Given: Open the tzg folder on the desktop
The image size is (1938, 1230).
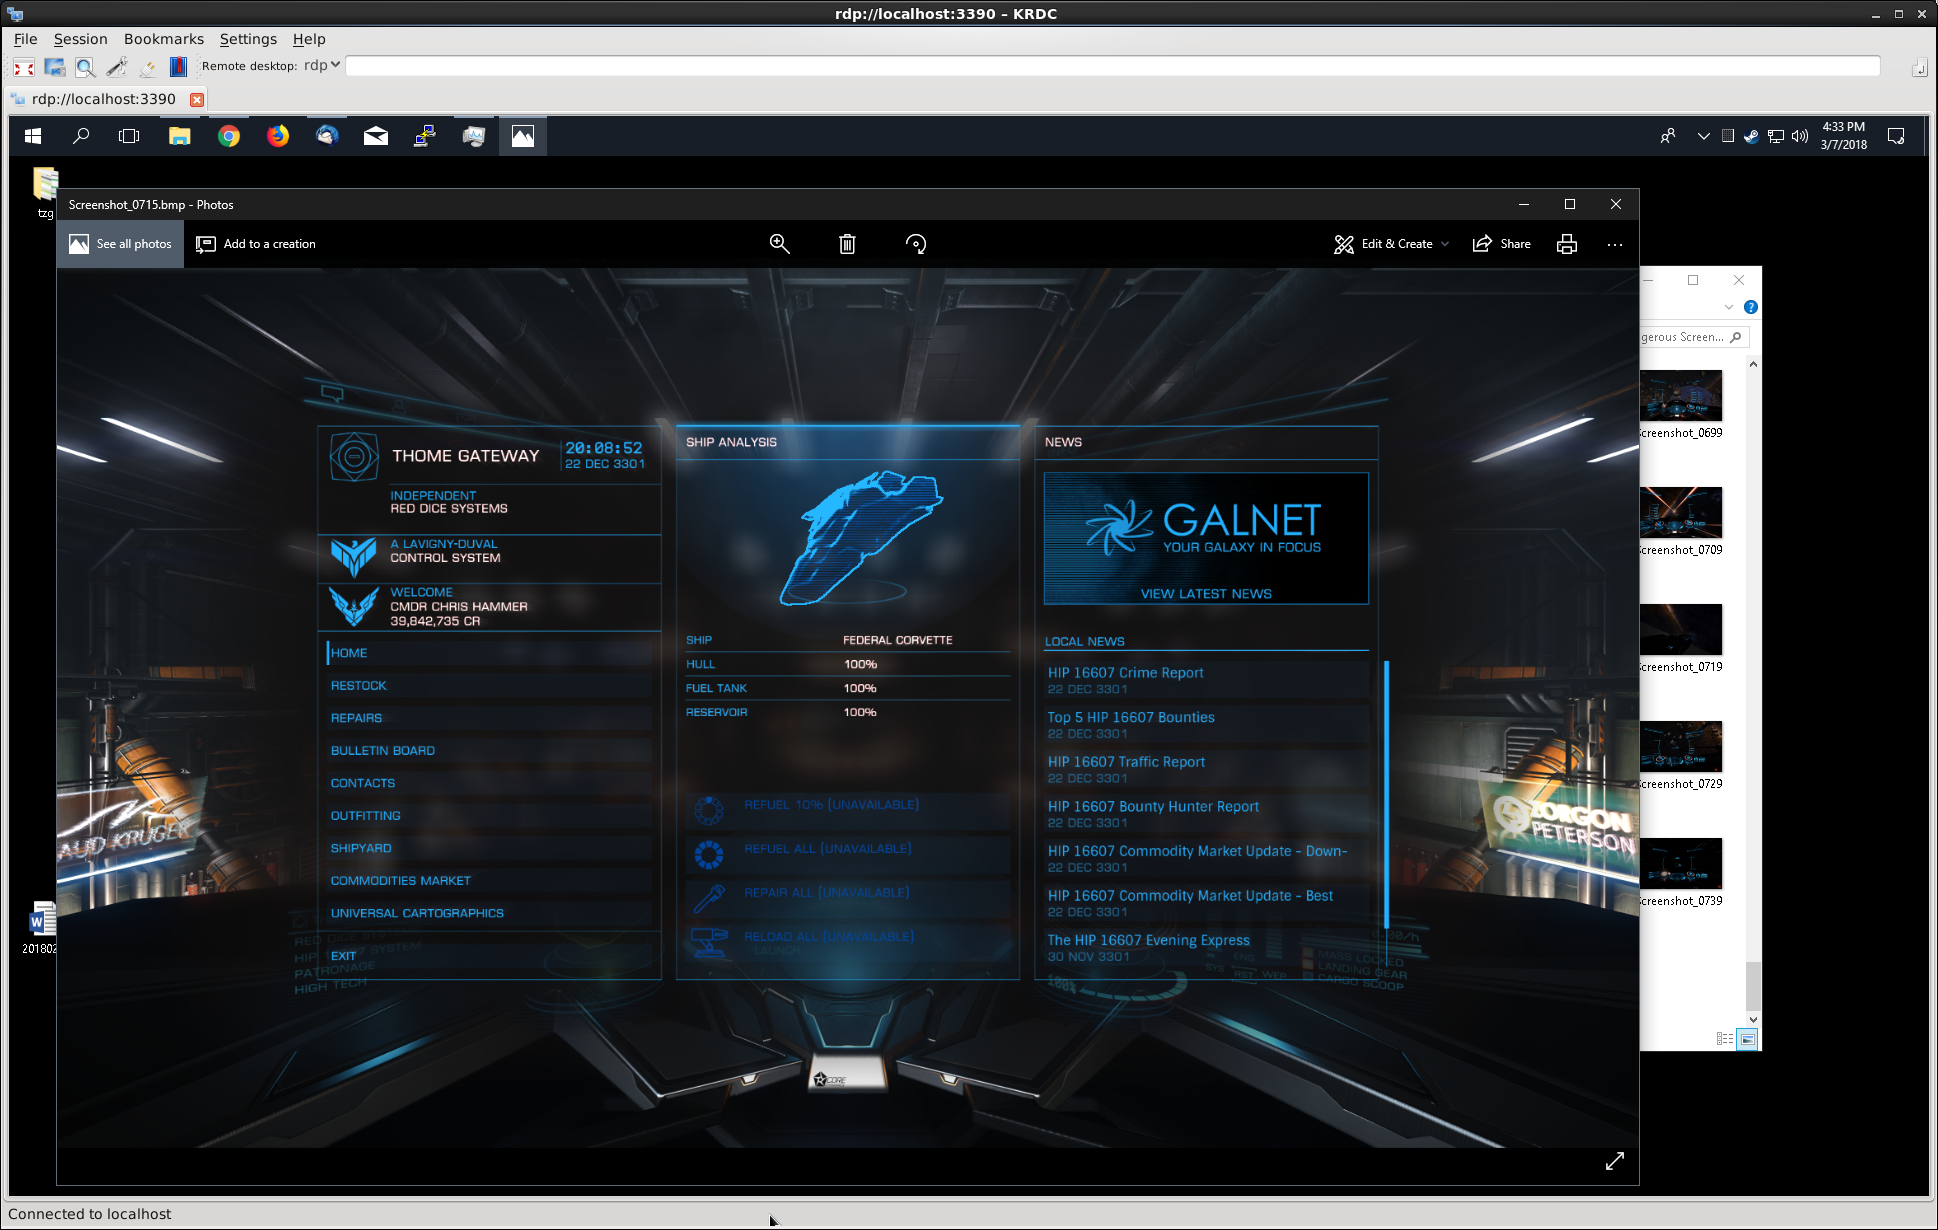Looking at the screenshot, I should 45,192.
